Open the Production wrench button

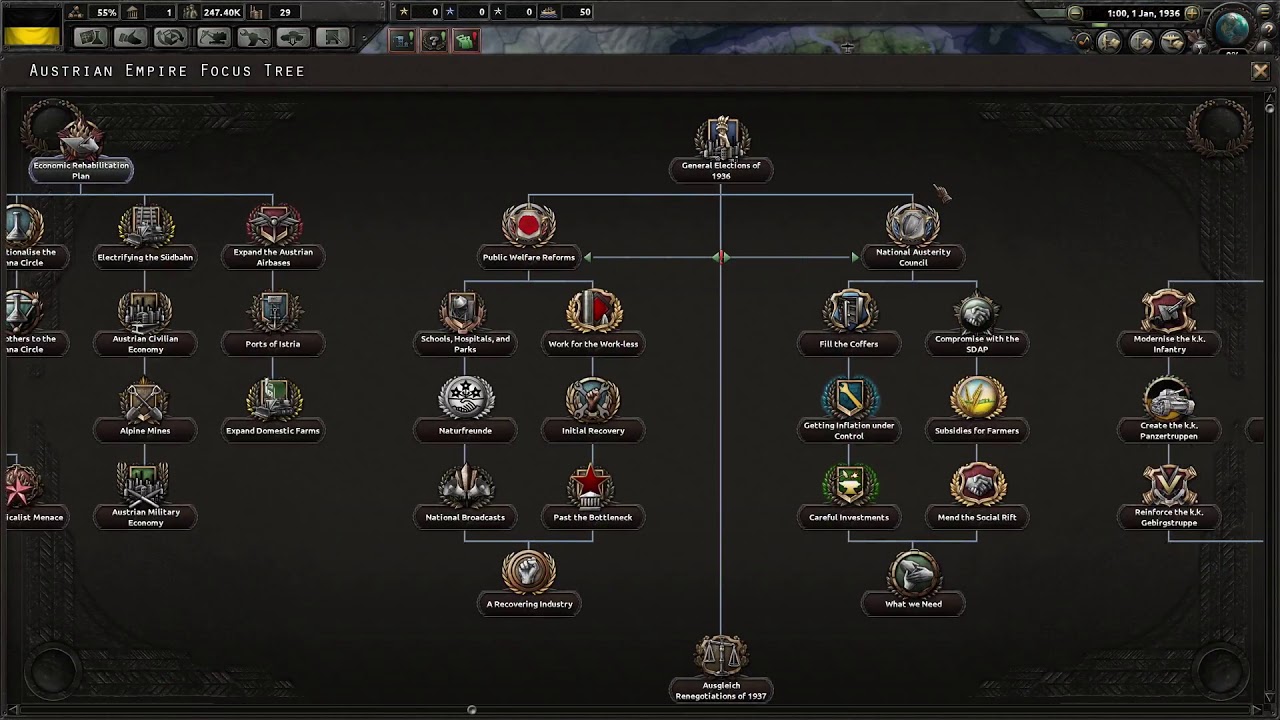click(x=252, y=38)
